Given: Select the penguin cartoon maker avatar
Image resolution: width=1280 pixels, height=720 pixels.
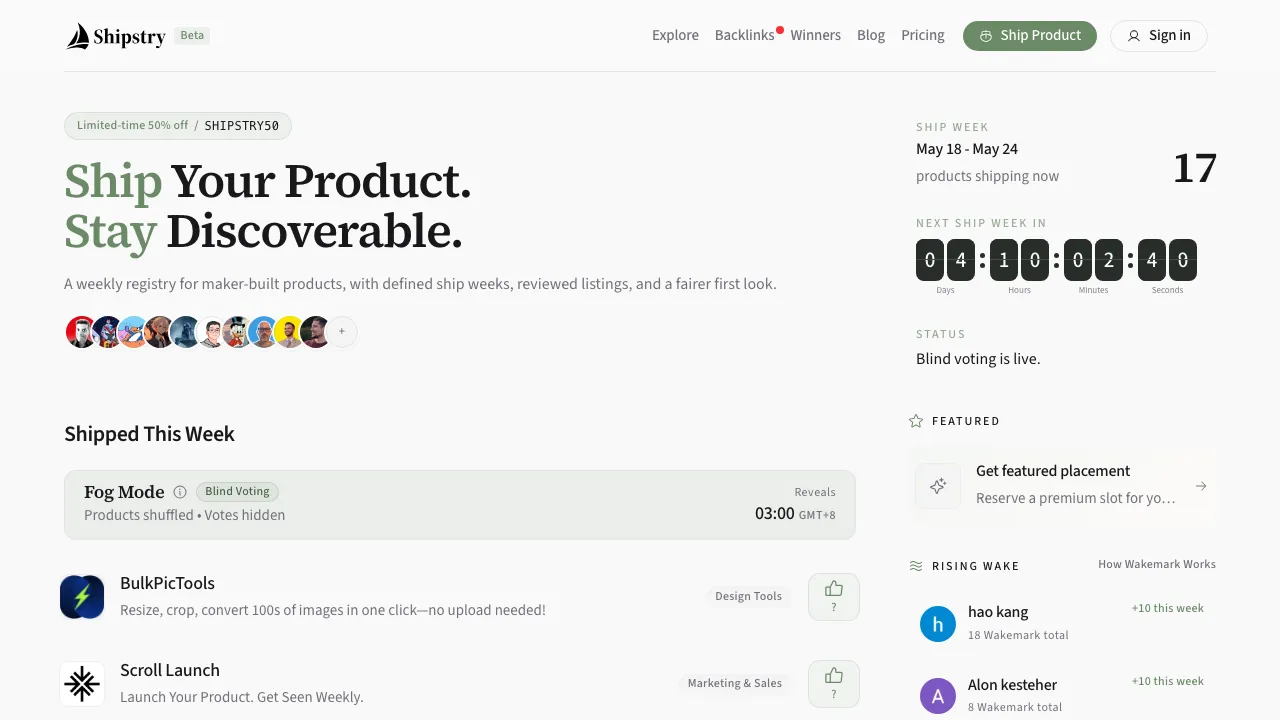Looking at the screenshot, I should click(133, 332).
